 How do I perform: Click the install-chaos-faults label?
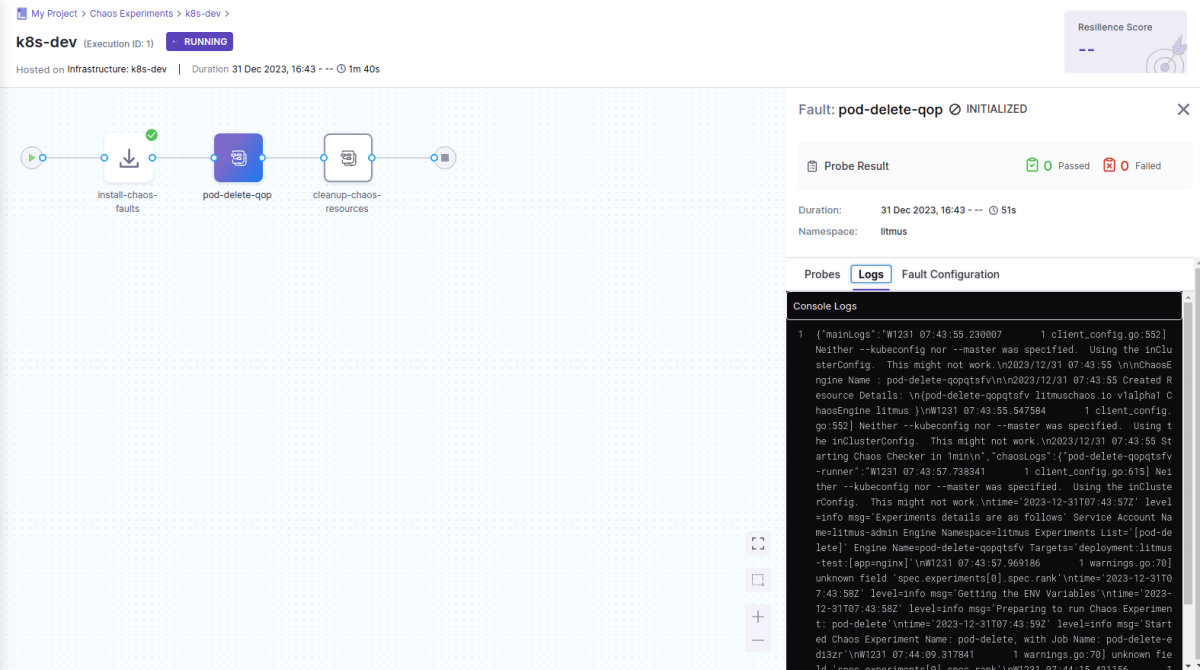[x=127, y=201]
